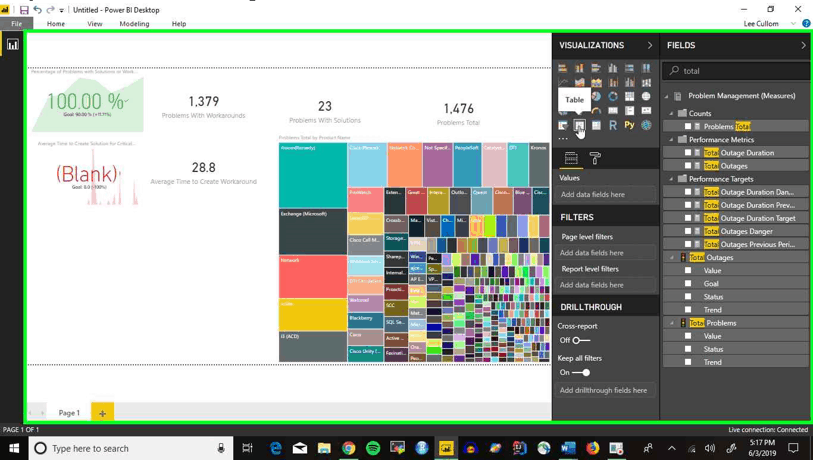
Task: Select the Pie chart visual
Action: (596, 97)
